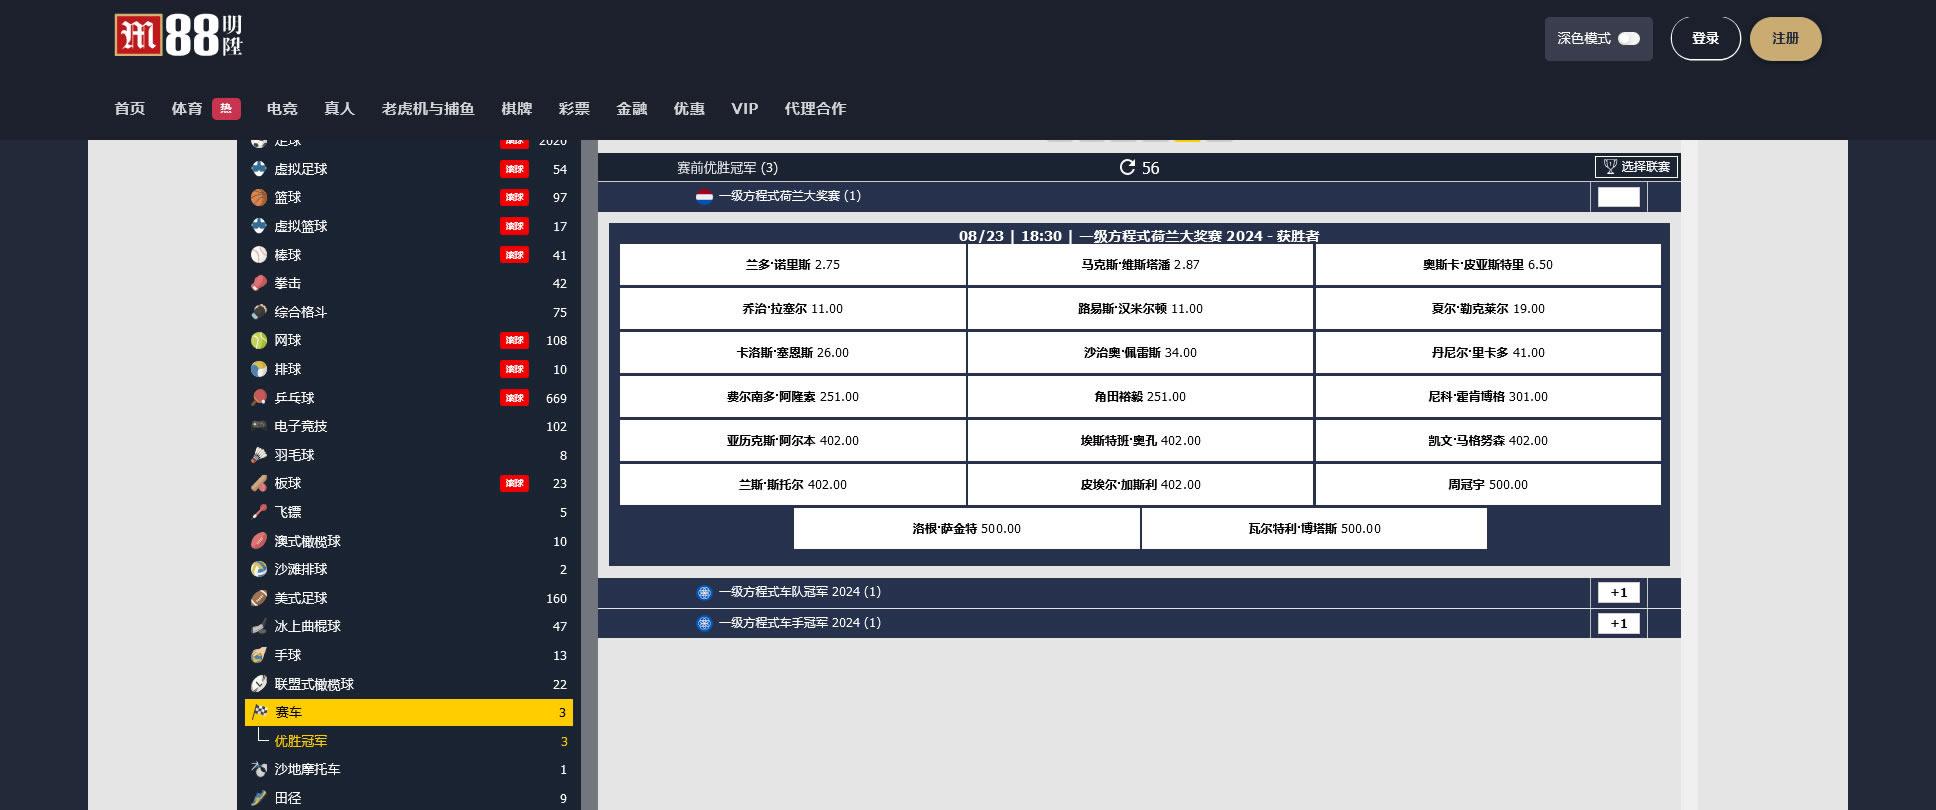Select the esports gamepad icon
The image size is (1936, 810).
(x=259, y=426)
